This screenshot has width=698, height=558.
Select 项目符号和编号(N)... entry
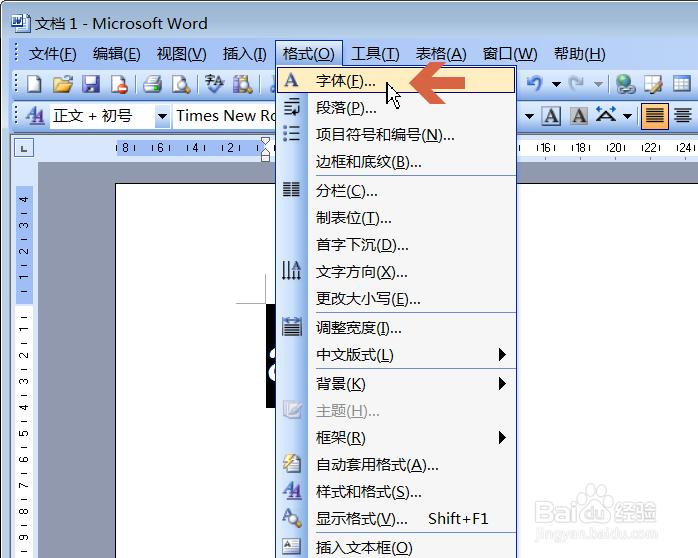[396, 134]
